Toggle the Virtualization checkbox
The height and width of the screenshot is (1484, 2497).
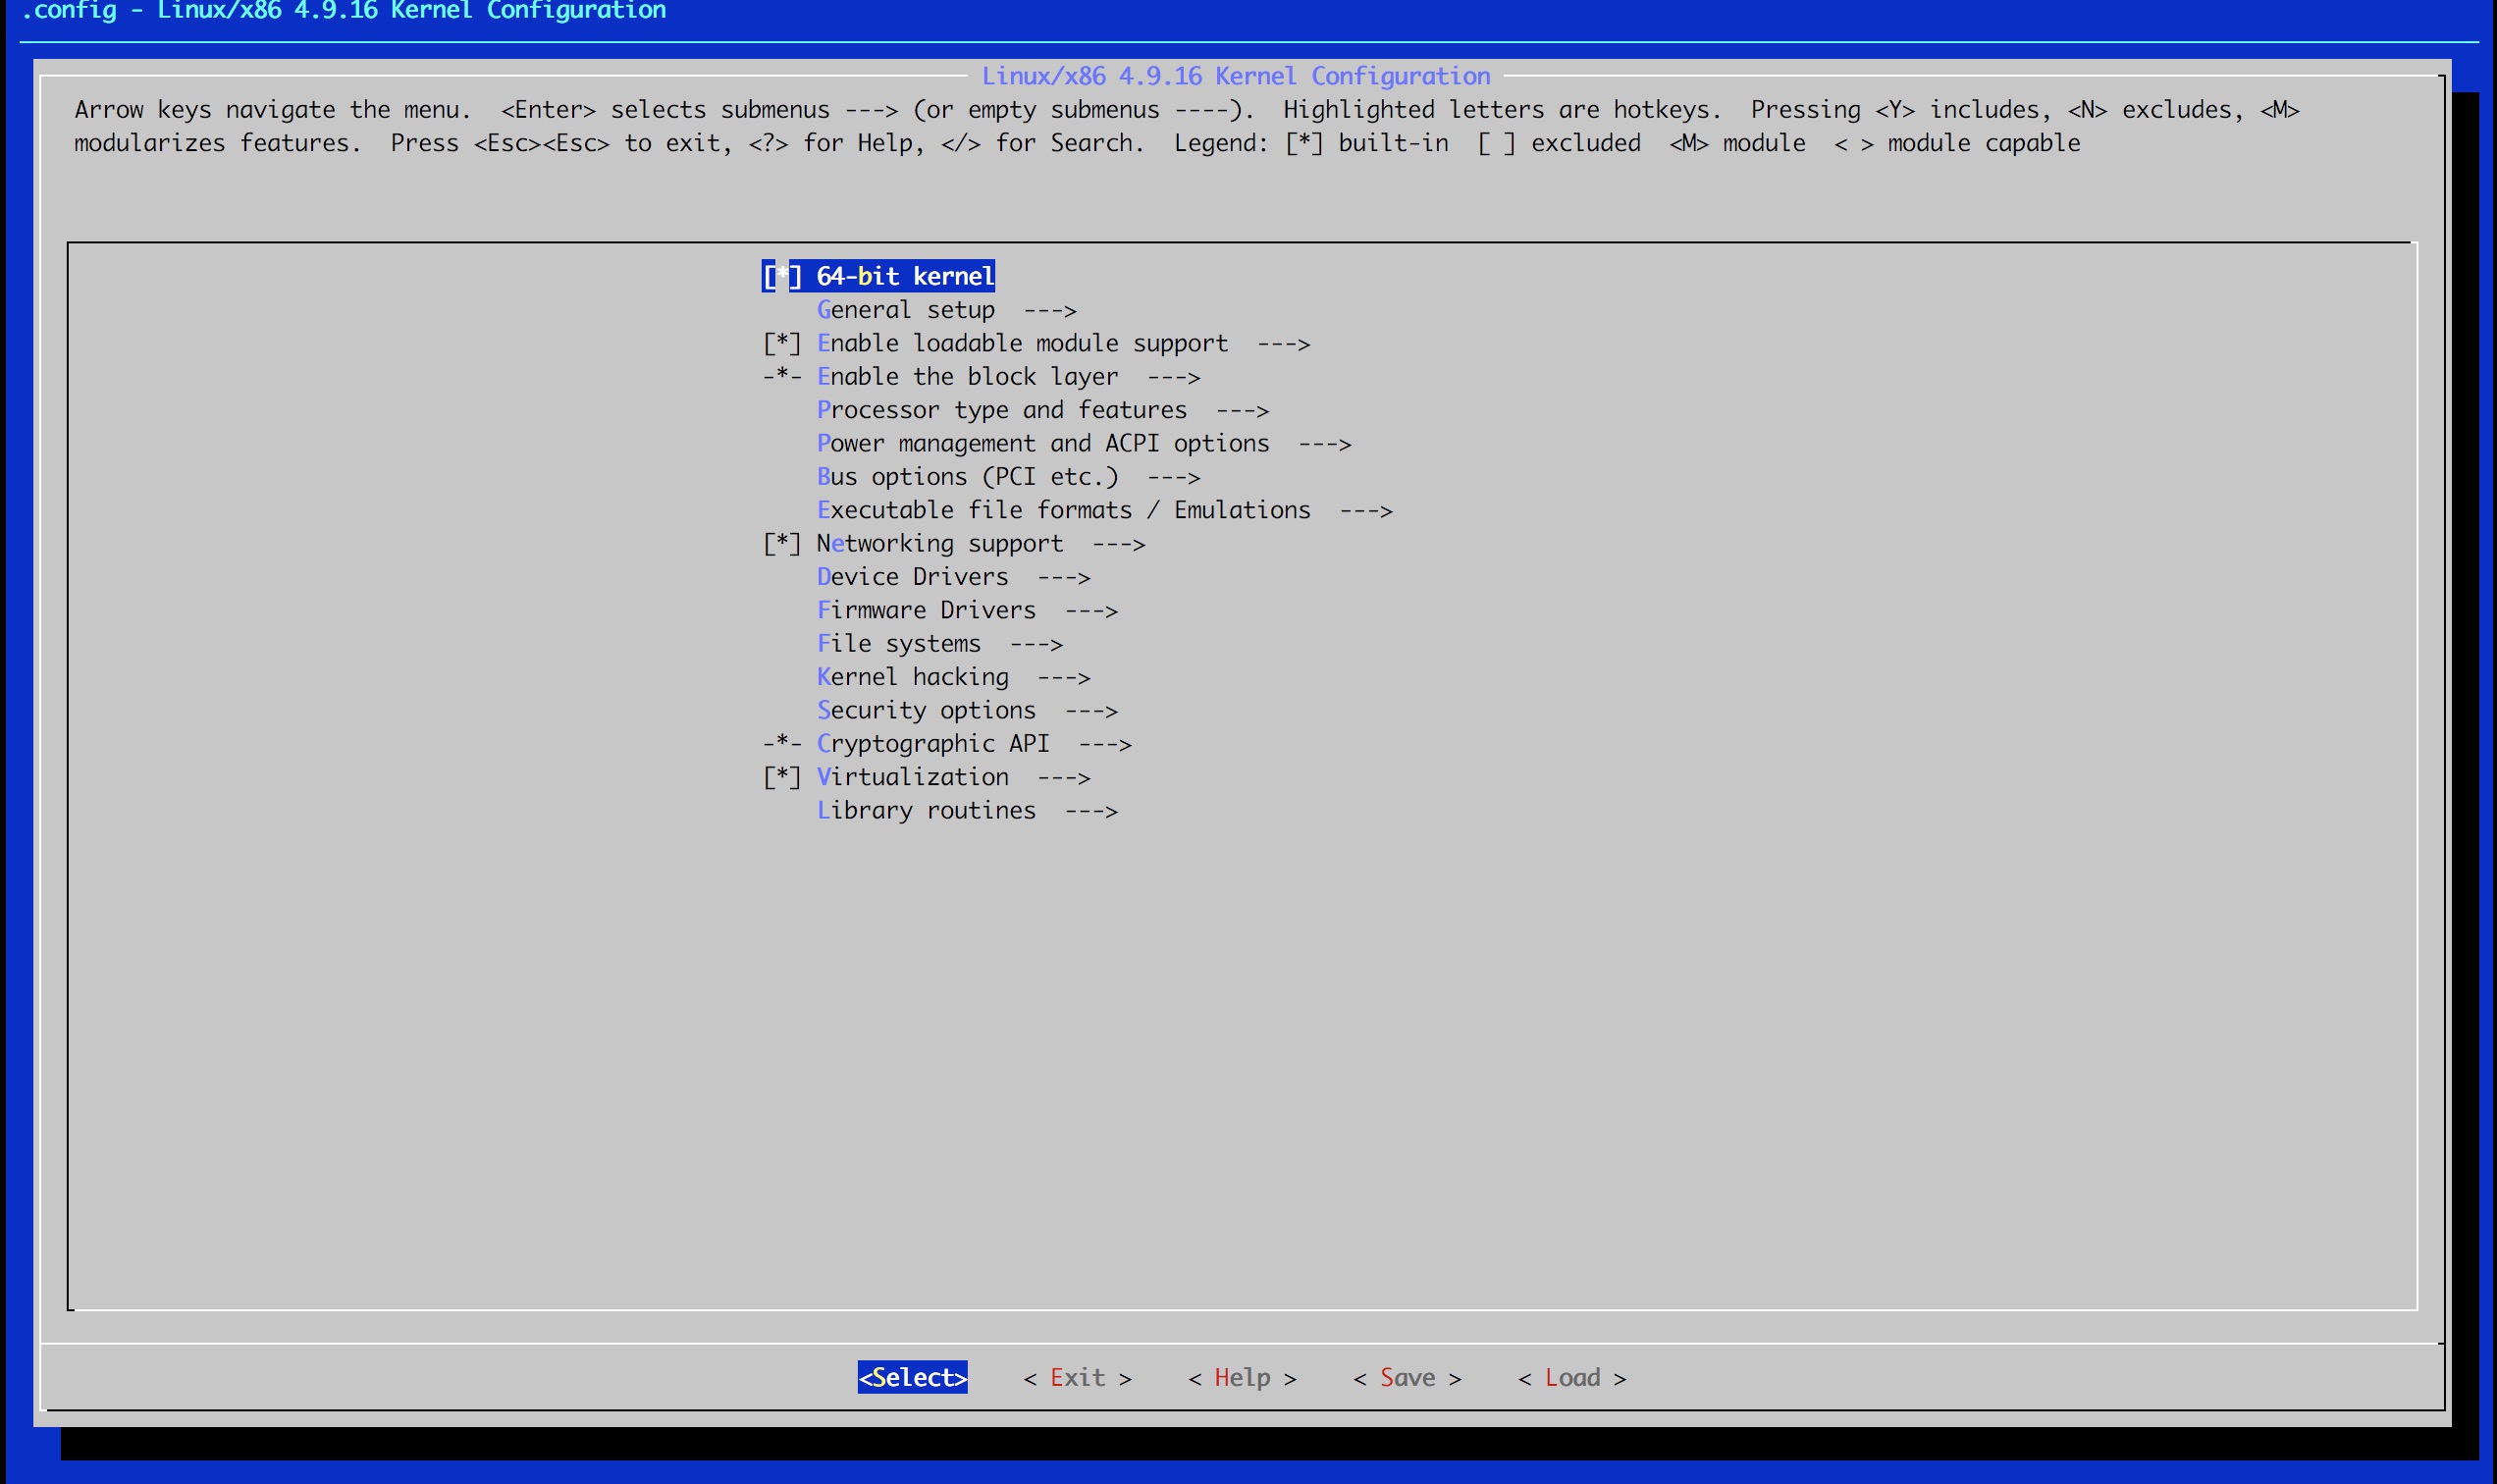point(782,777)
